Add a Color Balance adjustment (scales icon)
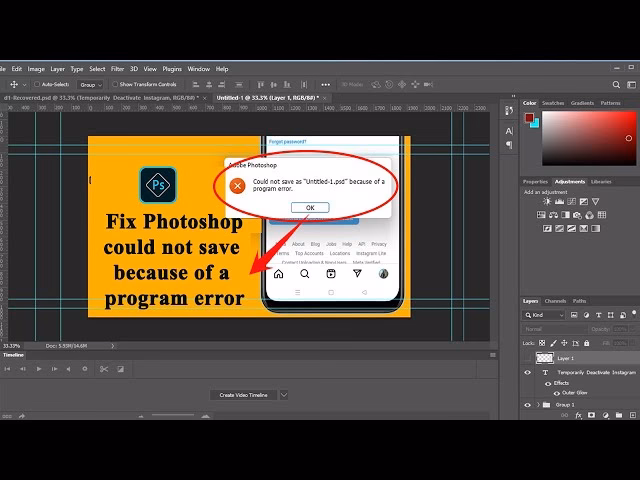 553,215
